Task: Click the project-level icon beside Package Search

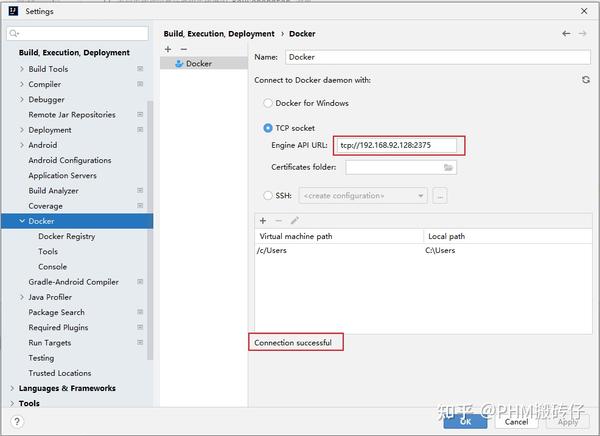Action: click(x=140, y=312)
